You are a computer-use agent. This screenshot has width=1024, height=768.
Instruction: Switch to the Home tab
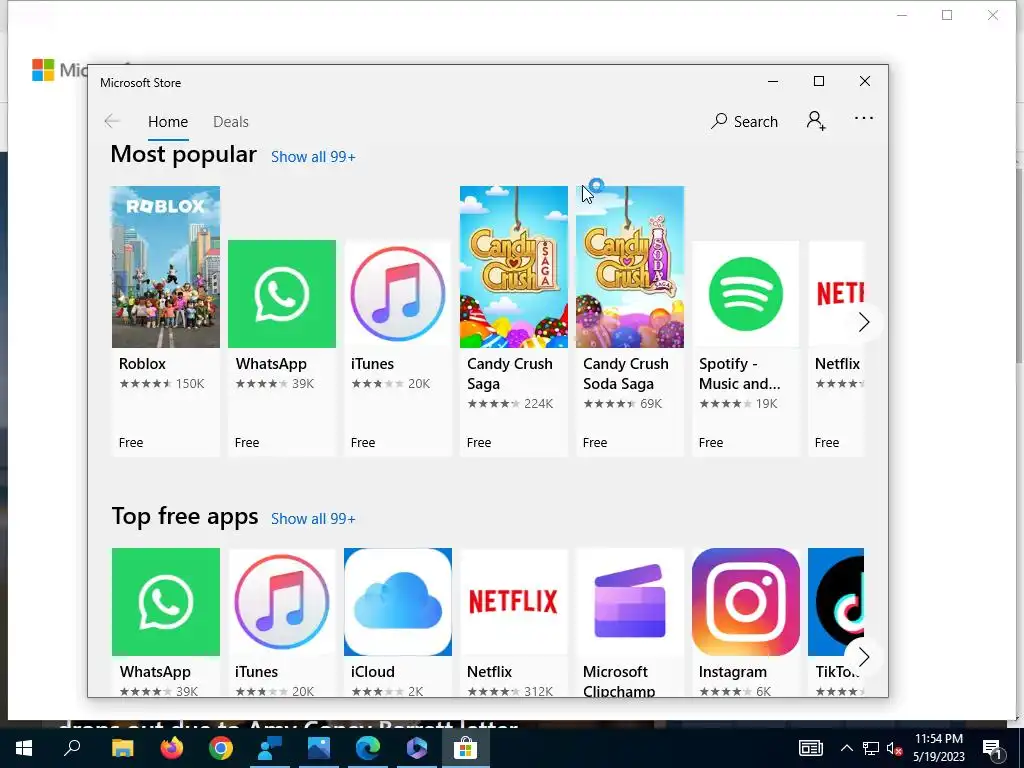click(x=168, y=122)
